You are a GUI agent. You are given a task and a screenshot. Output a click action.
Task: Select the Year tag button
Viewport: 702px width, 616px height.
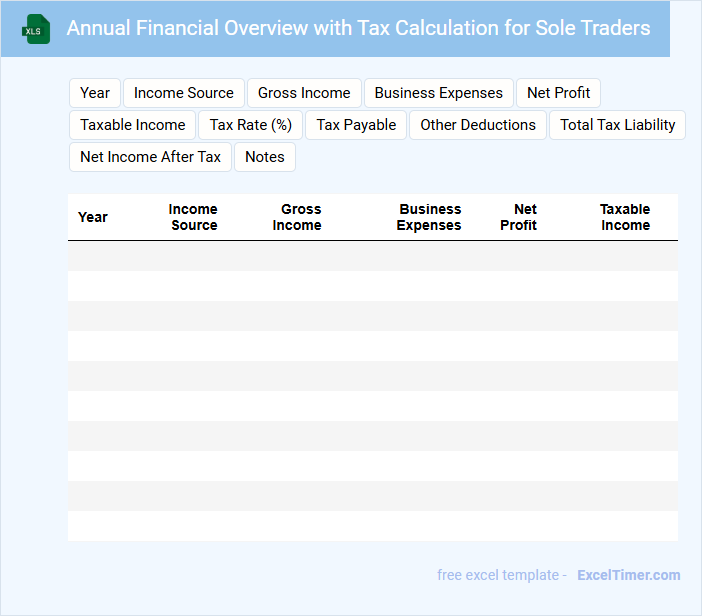[95, 93]
